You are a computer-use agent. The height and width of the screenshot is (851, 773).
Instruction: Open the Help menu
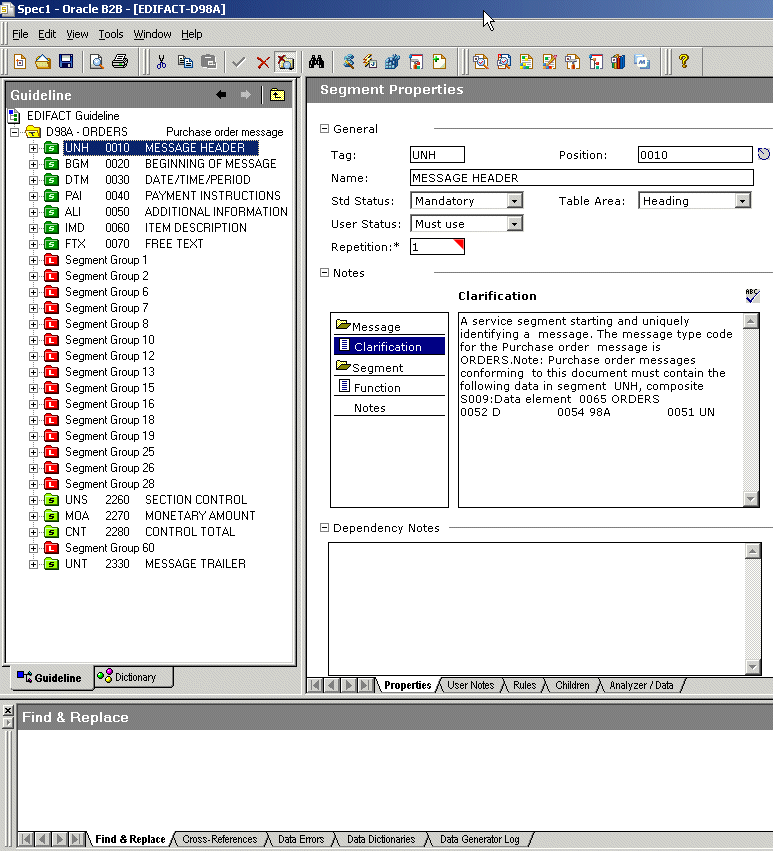[x=192, y=34]
